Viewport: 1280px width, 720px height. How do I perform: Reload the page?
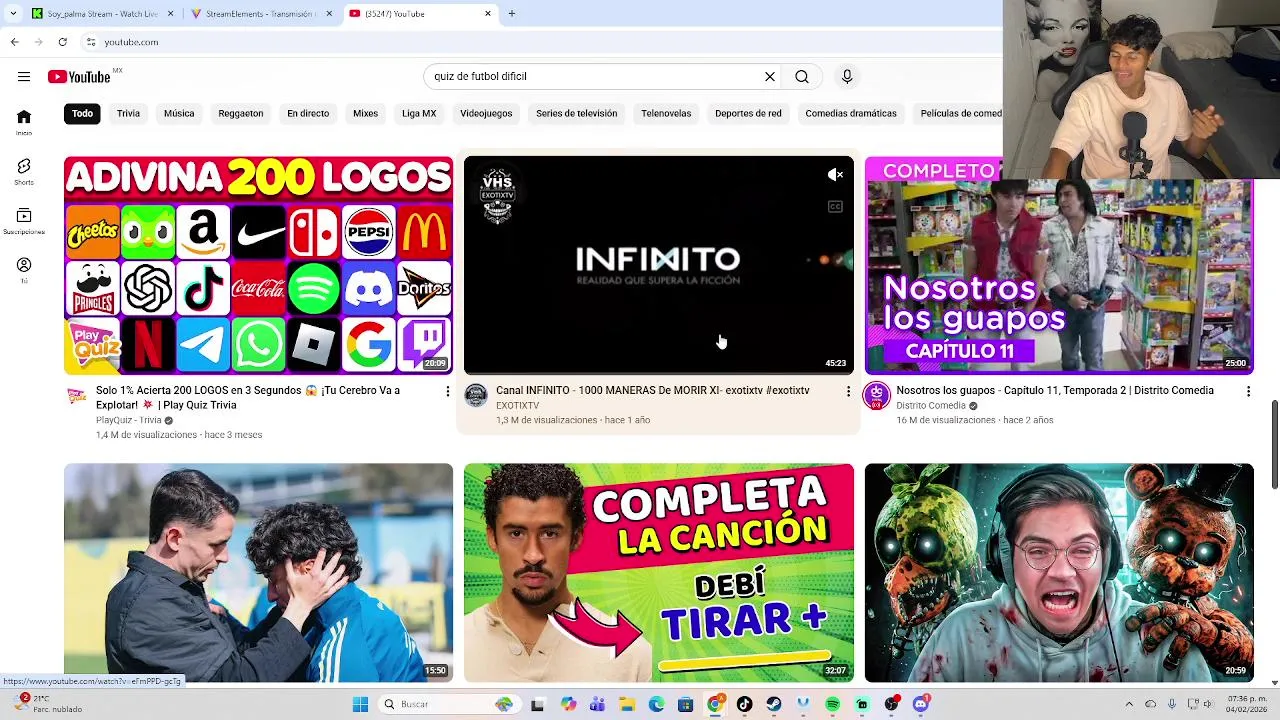(62, 42)
